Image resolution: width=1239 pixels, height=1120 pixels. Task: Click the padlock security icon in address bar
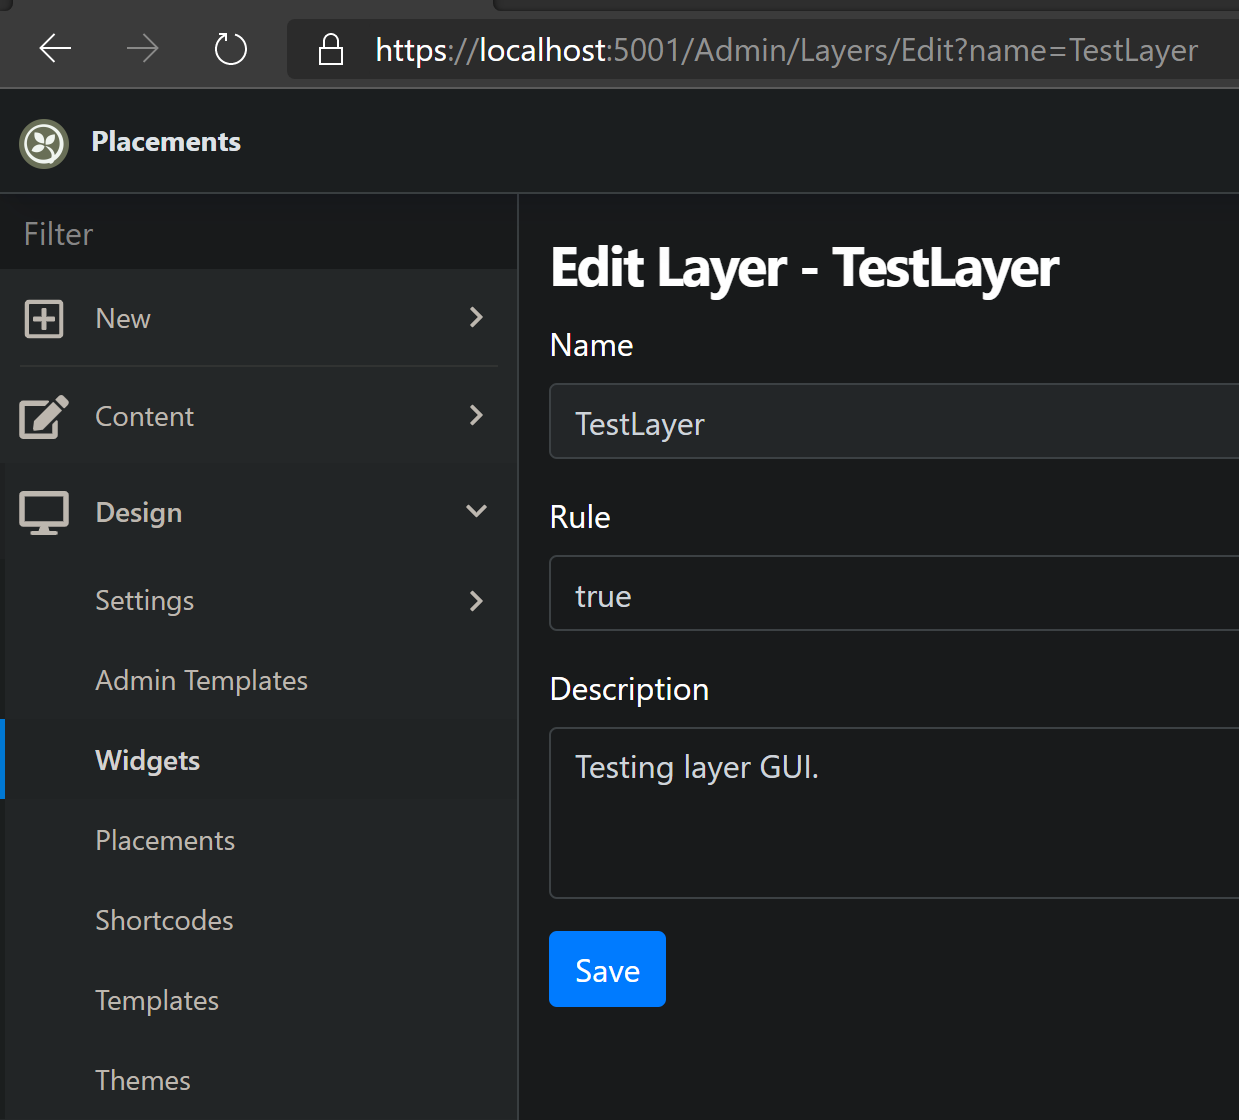[330, 48]
